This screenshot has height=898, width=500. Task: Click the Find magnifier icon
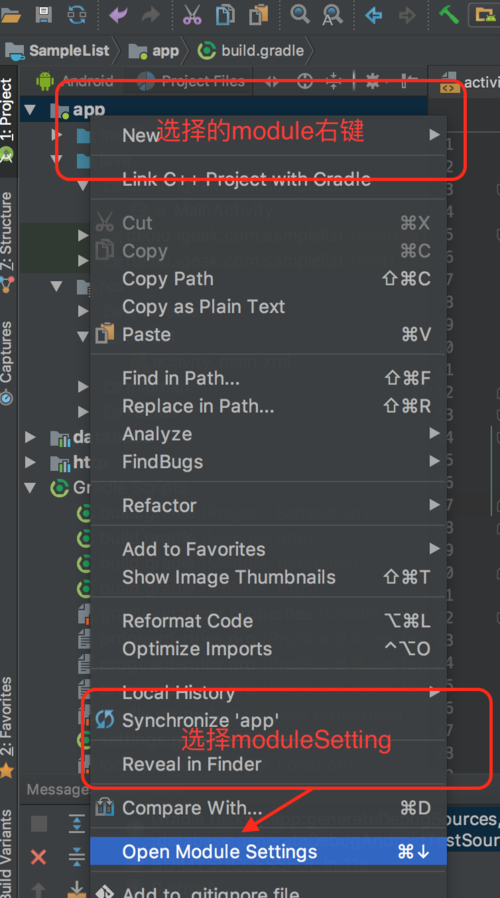coord(300,14)
